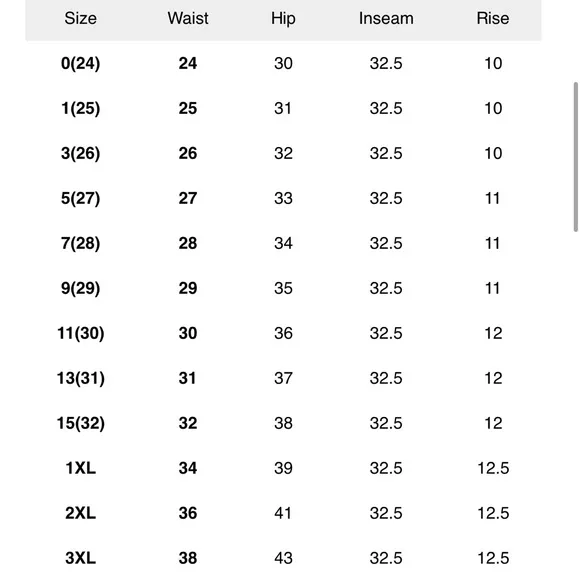
Task: Click the Hip column header
Action: 283,18
